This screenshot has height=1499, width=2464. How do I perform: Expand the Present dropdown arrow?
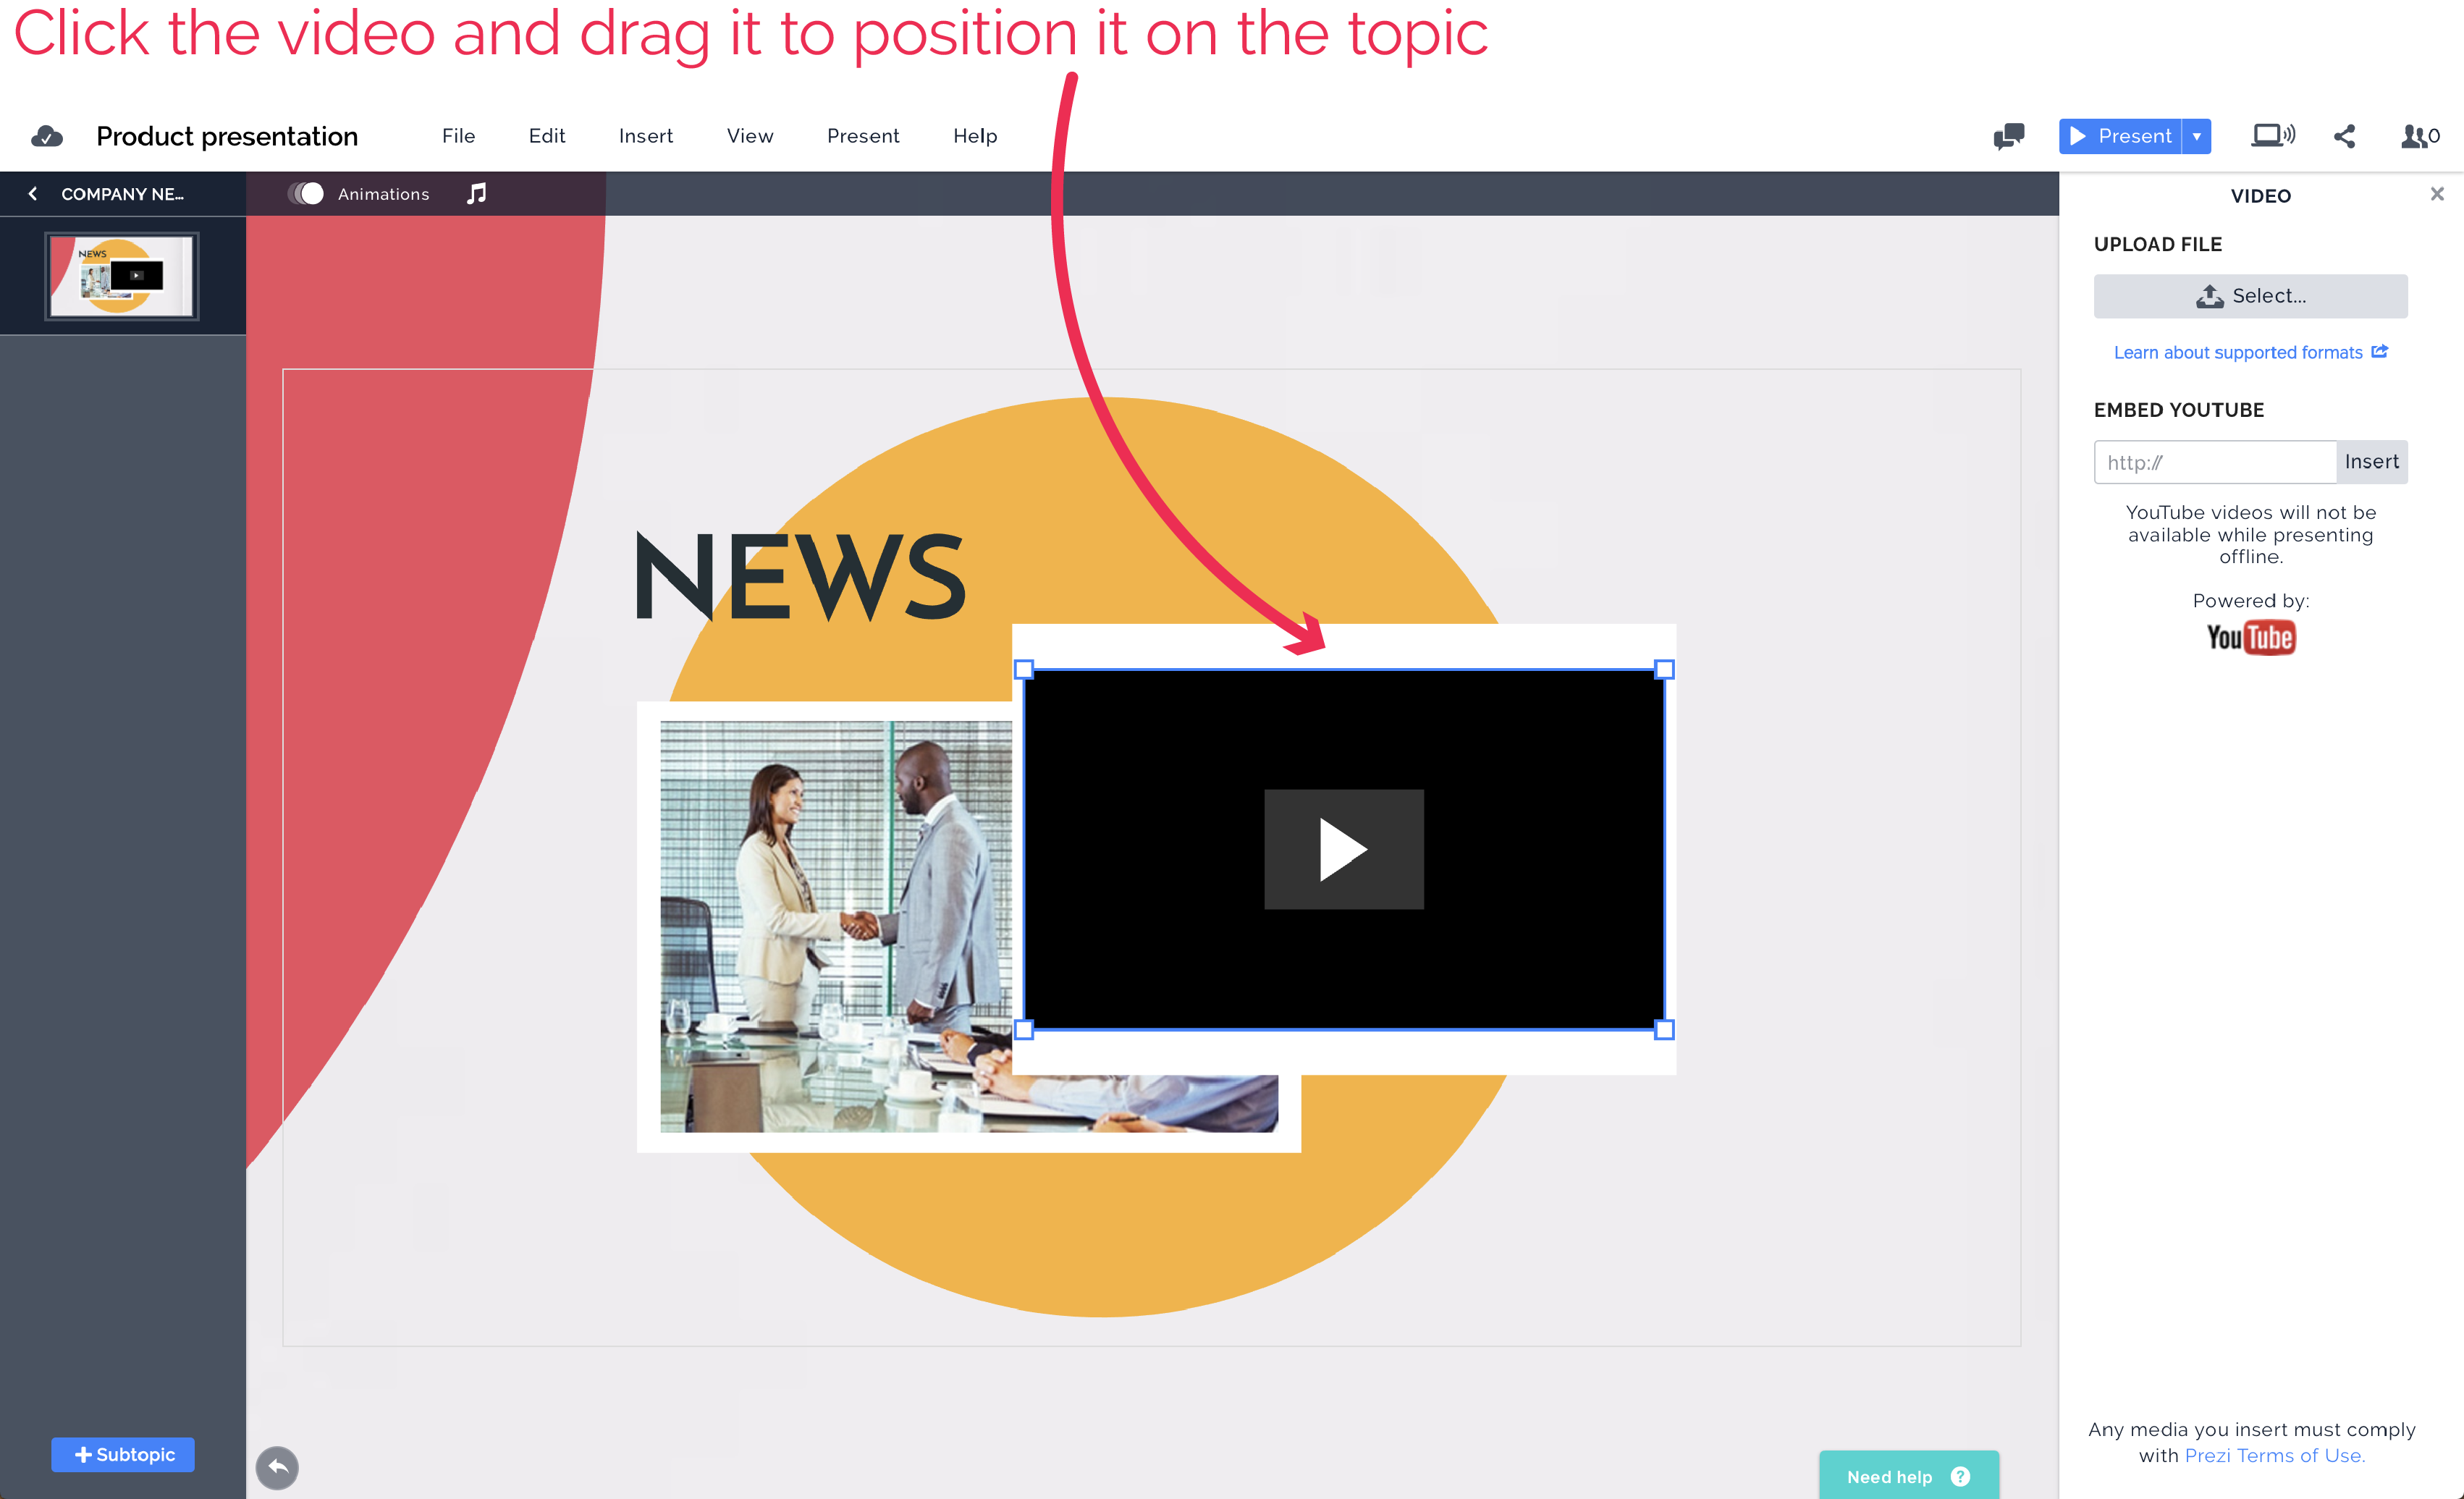(x=2197, y=136)
